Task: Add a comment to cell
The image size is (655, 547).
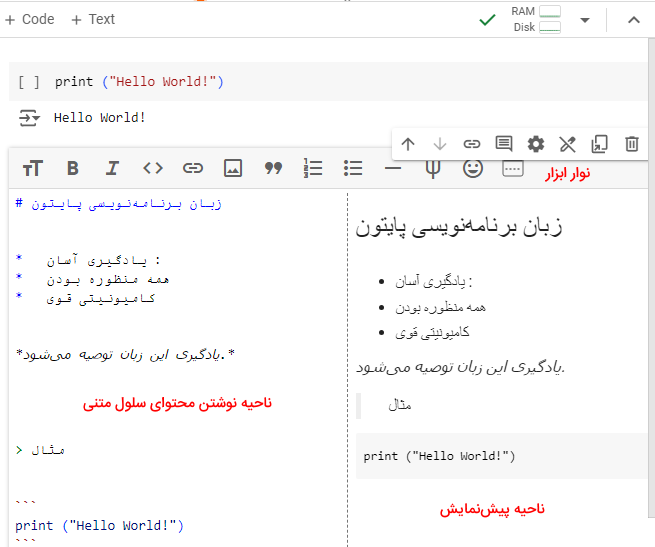Action: pyautogui.click(x=504, y=144)
